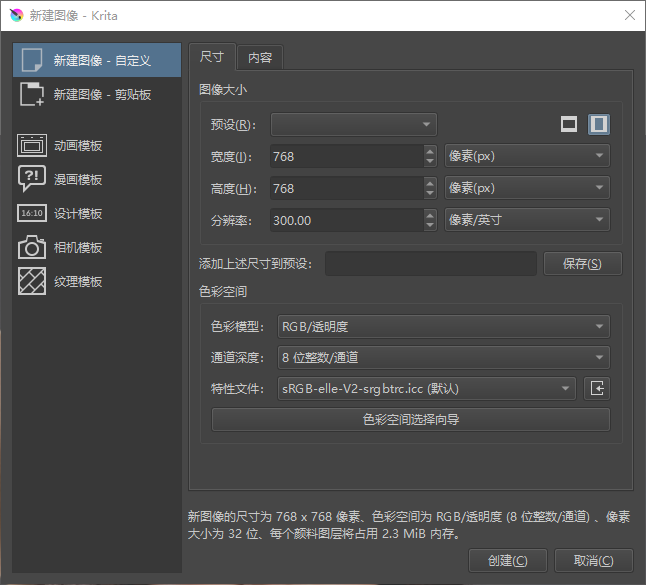Open the 通道深度 dropdown
This screenshot has height=585, width=646.
[x=444, y=357]
